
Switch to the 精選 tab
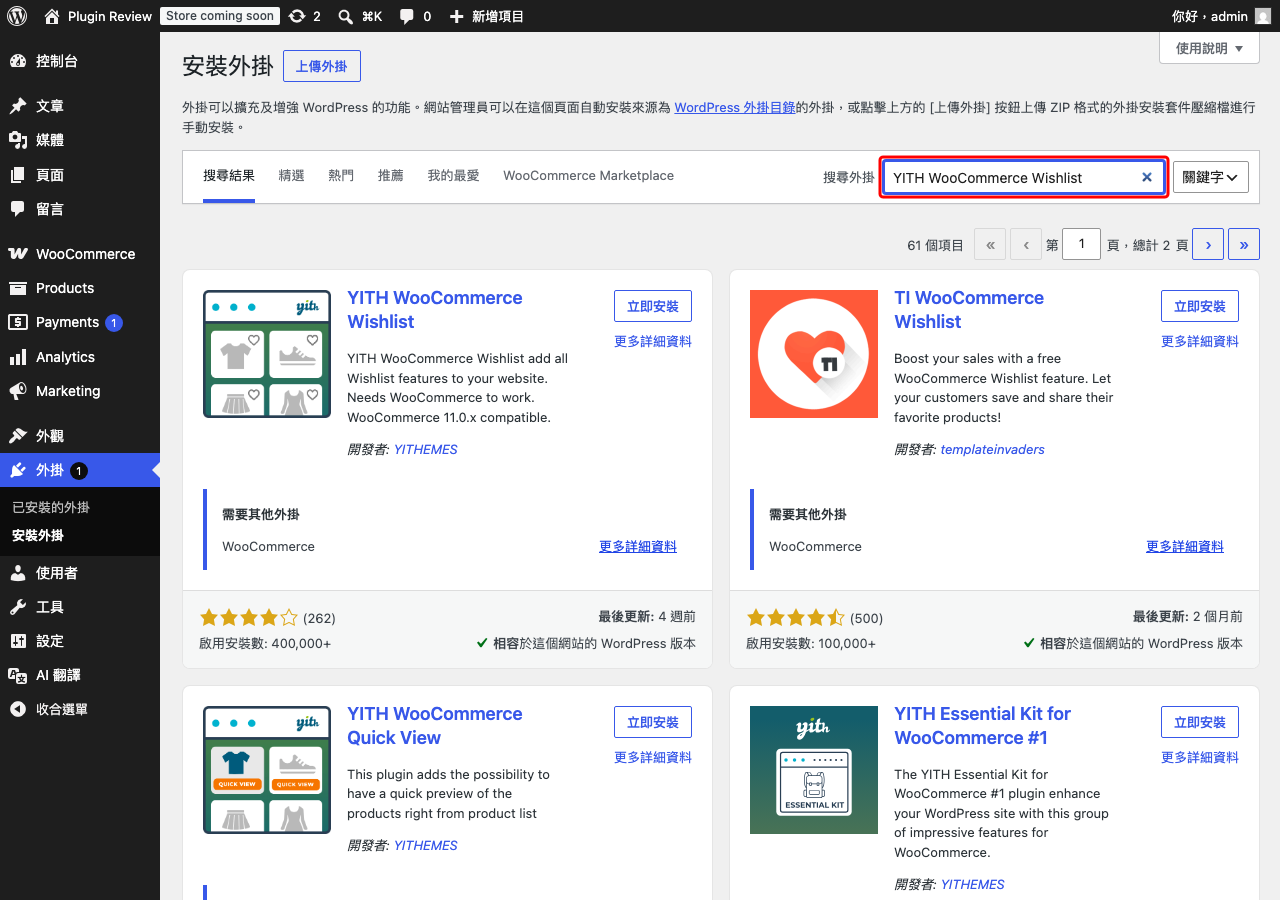pyautogui.click(x=292, y=176)
